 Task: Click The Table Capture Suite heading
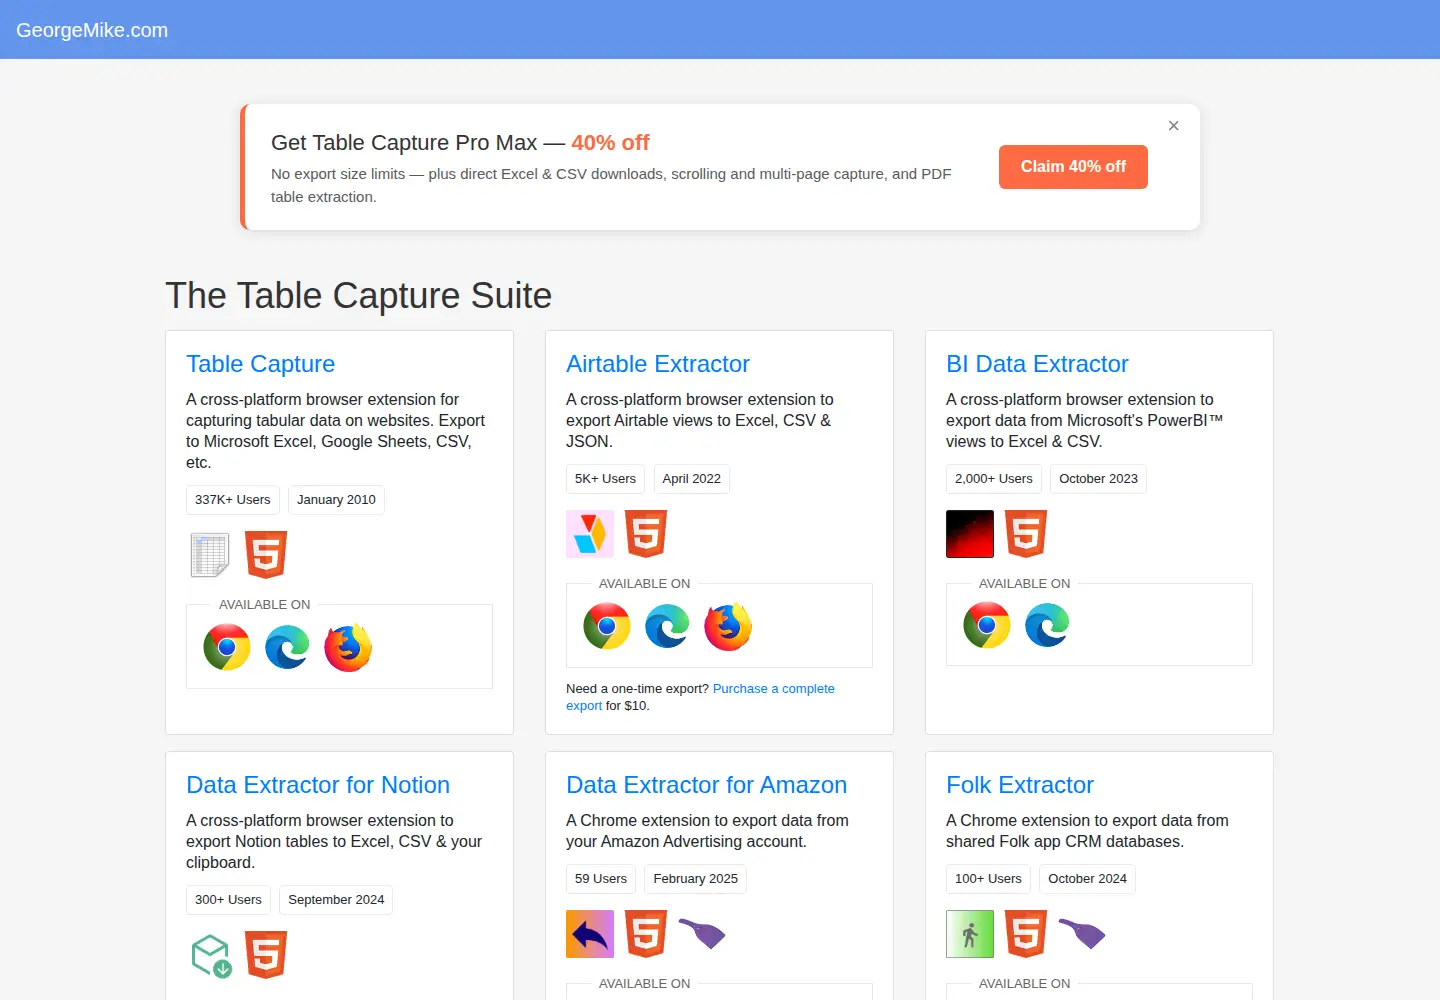358,296
